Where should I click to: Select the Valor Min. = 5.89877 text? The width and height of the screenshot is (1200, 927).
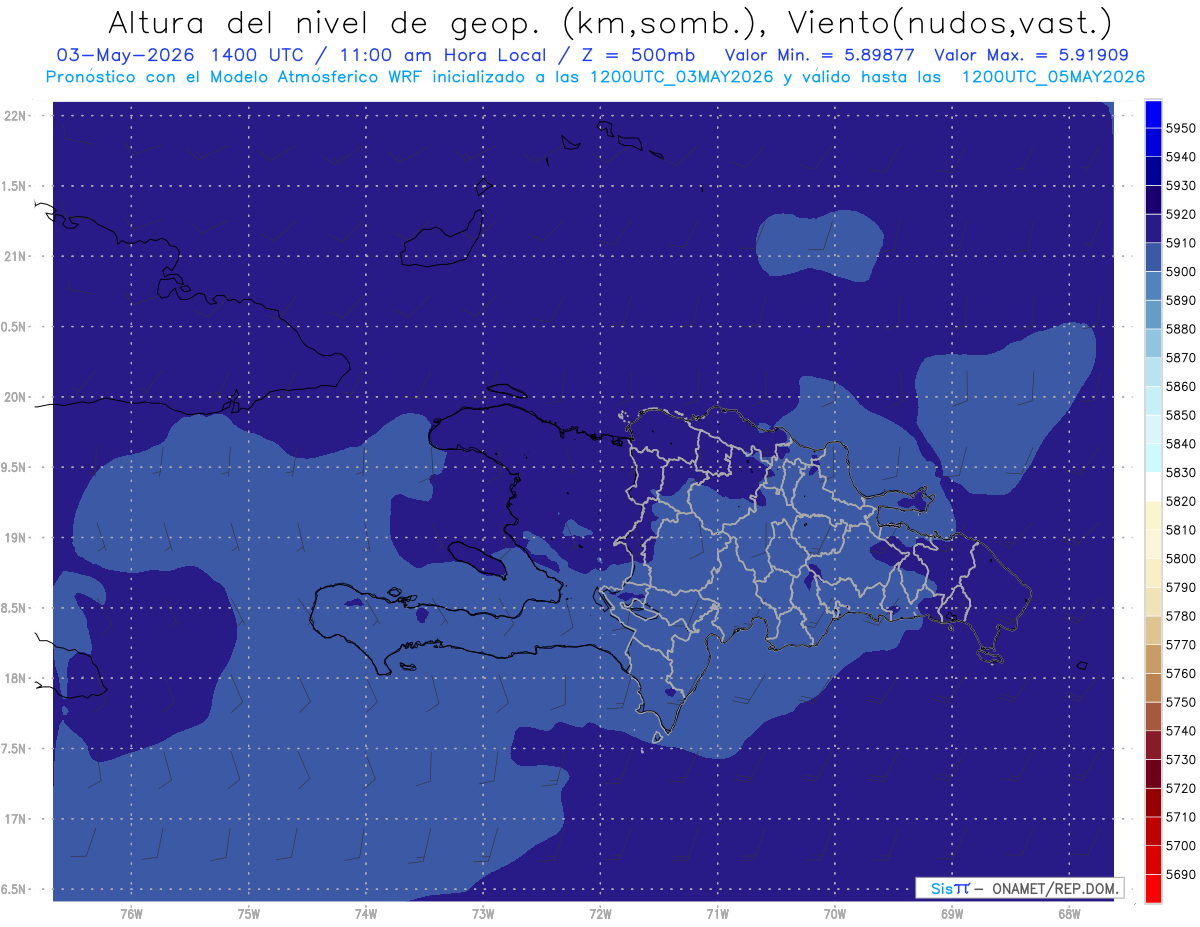pos(823,55)
